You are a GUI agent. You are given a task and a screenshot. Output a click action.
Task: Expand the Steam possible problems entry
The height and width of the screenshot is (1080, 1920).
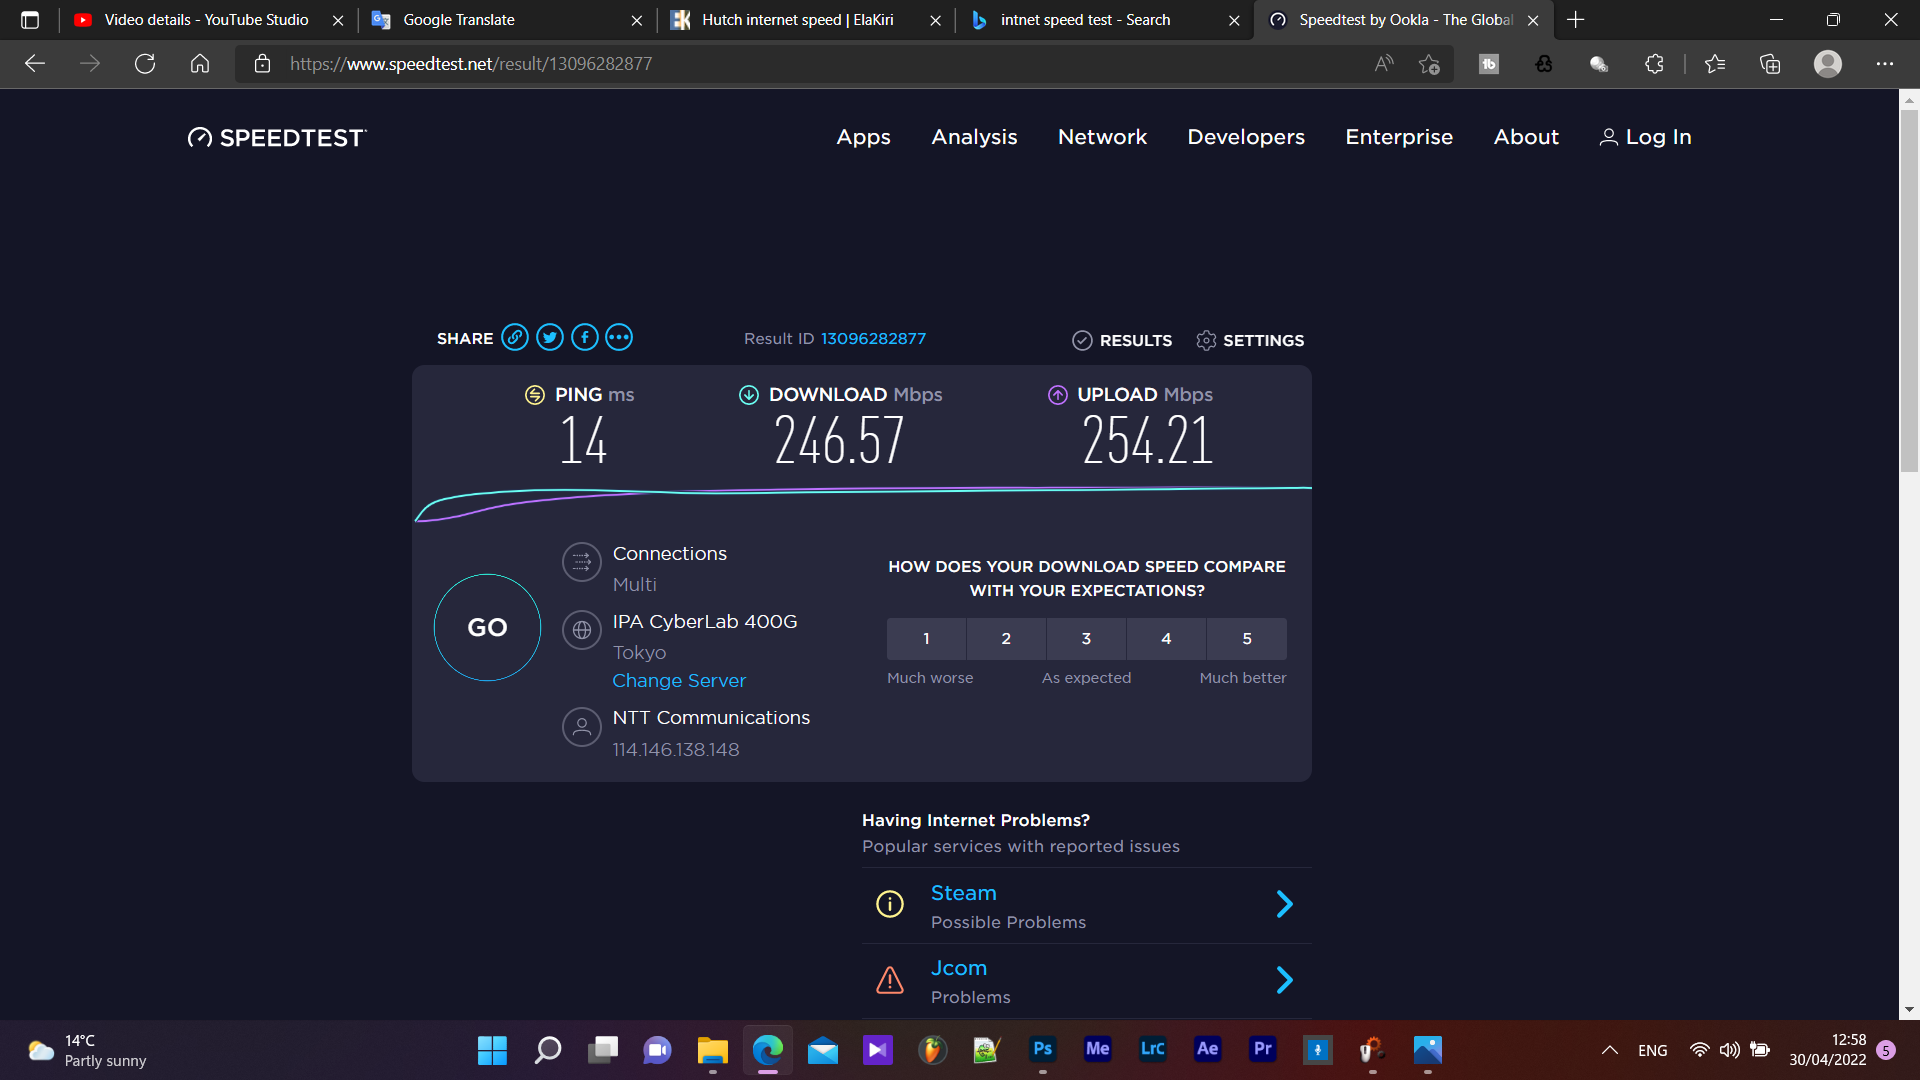(x=1285, y=905)
